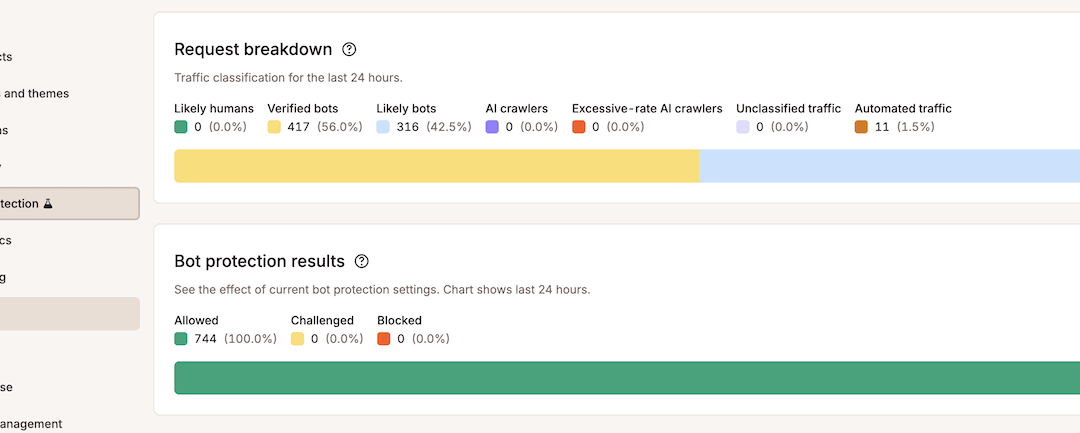
Task: Click light blue Likely bots swatch
Action: (383, 127)
